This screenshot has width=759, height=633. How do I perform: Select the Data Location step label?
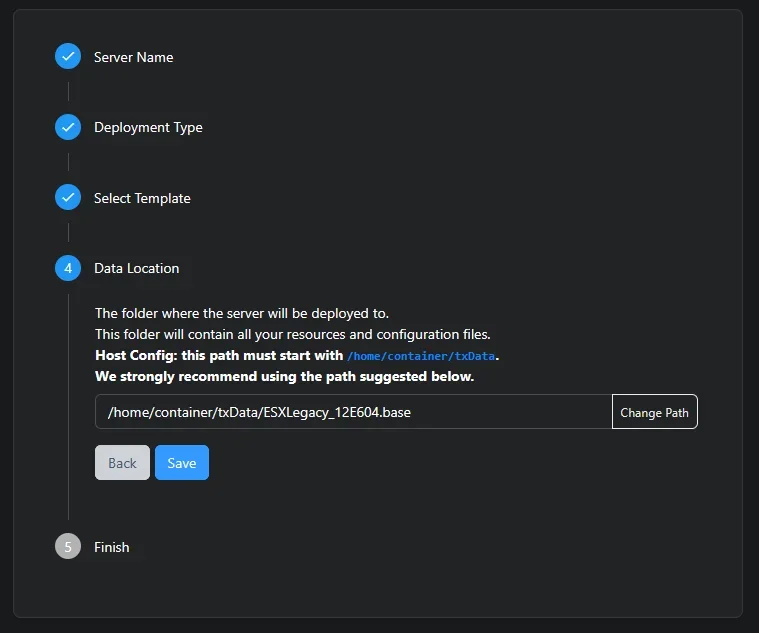click(x=137, y=269)
